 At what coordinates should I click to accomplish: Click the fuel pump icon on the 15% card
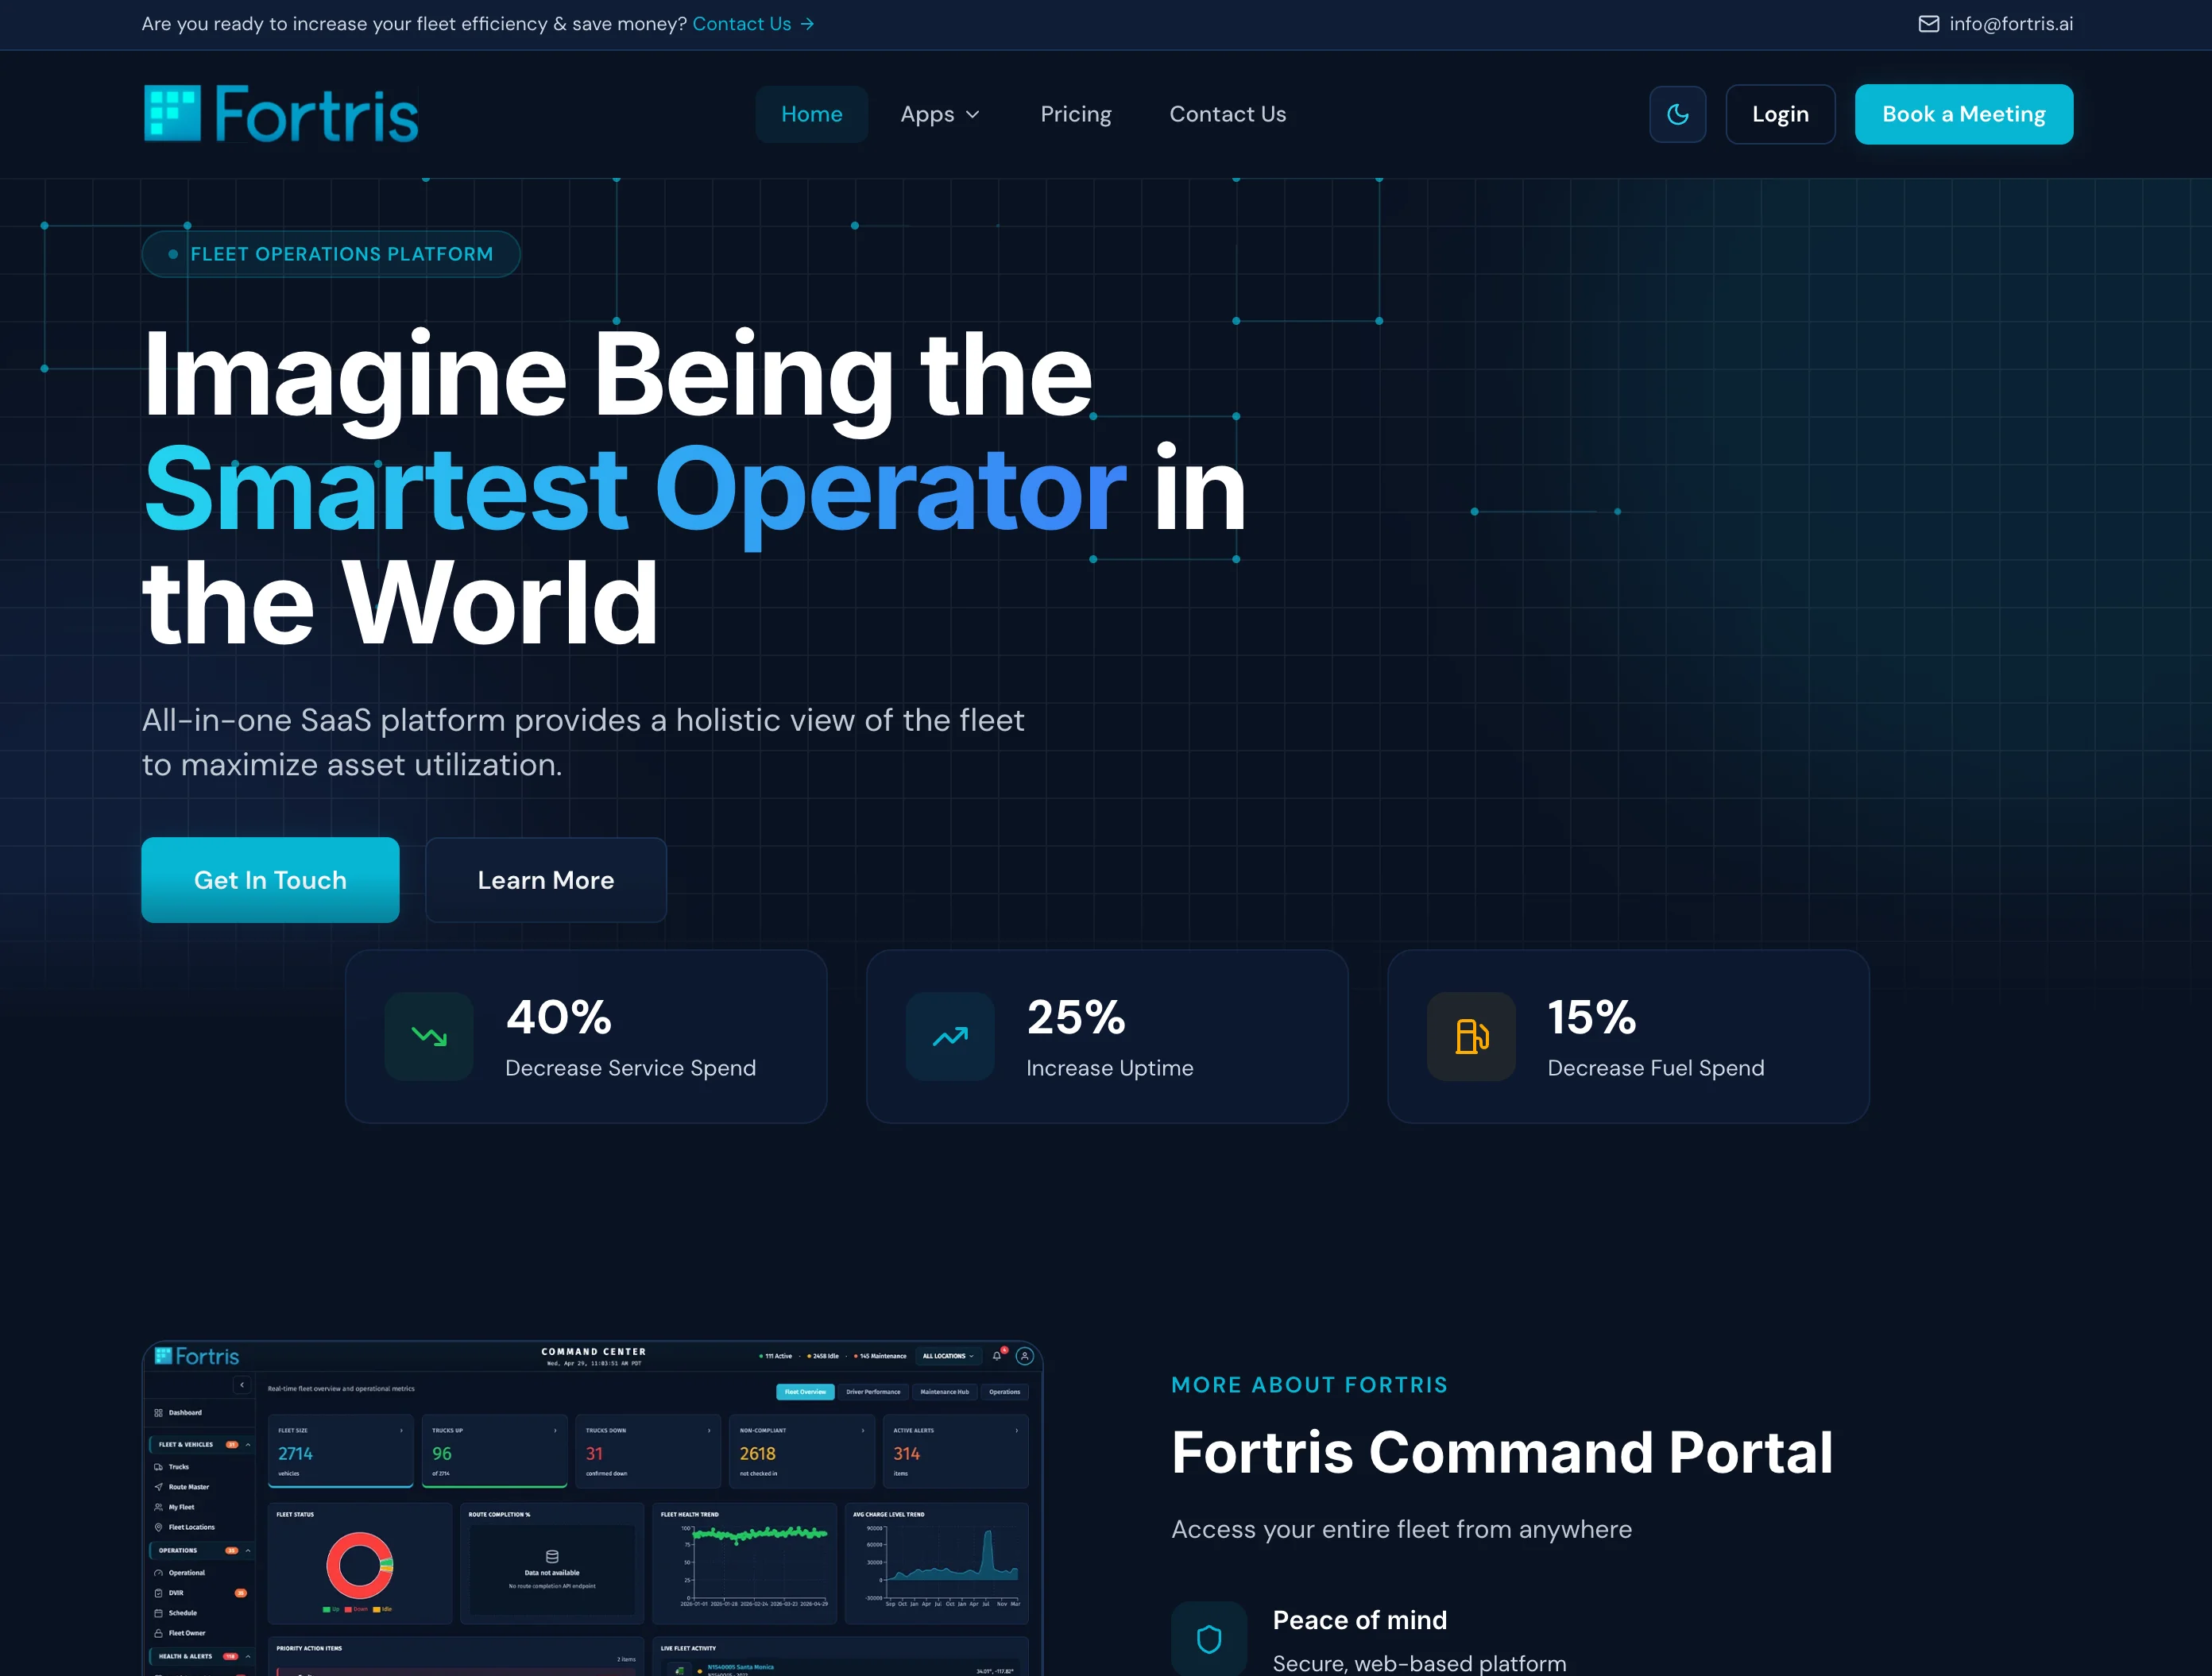(x=1471, y=1036)
